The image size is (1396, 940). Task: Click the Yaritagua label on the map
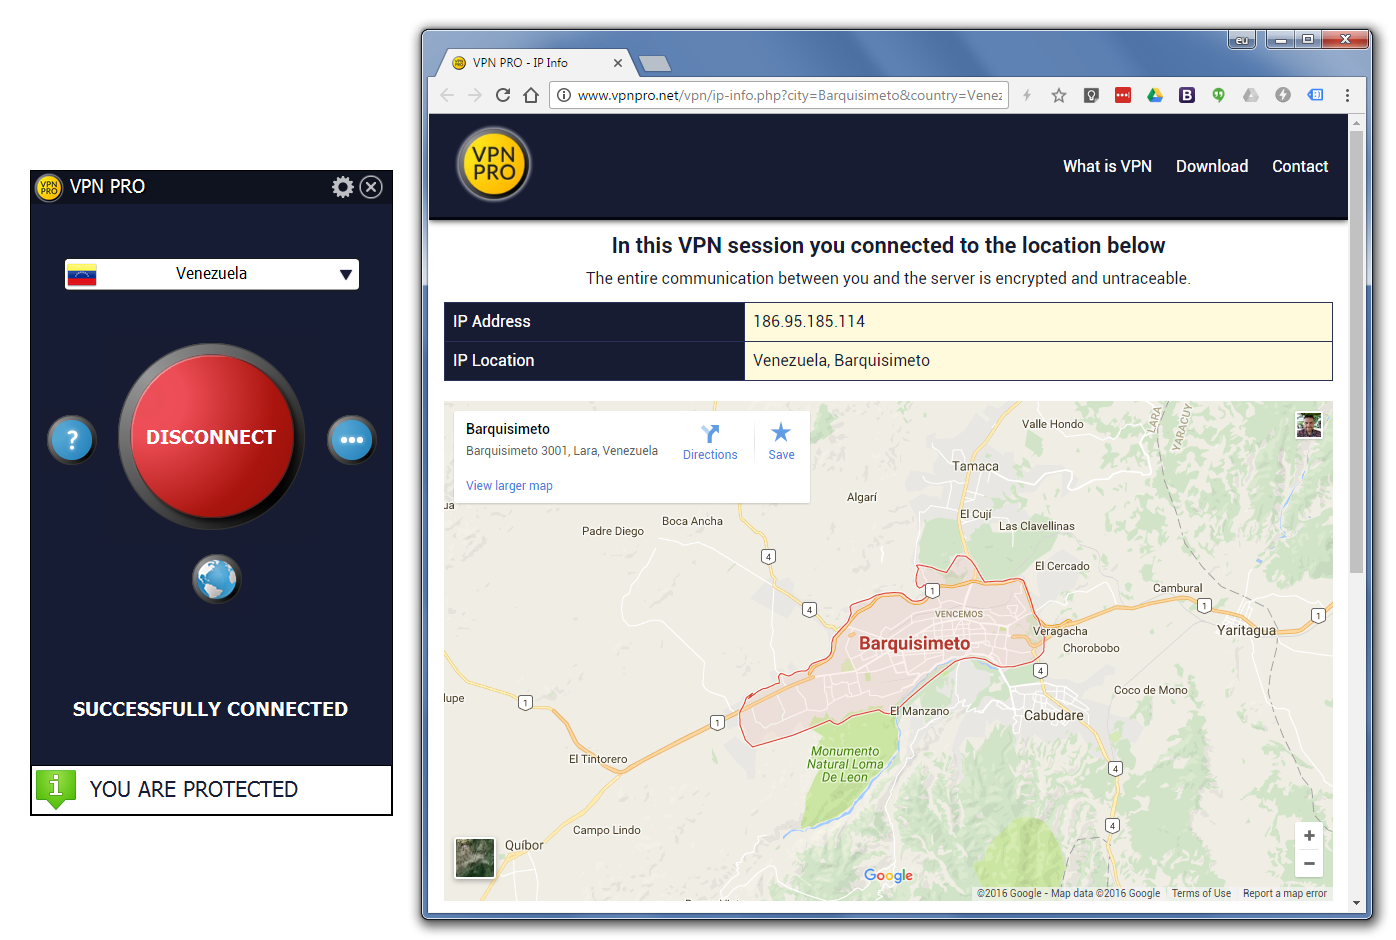point(1246,630)
